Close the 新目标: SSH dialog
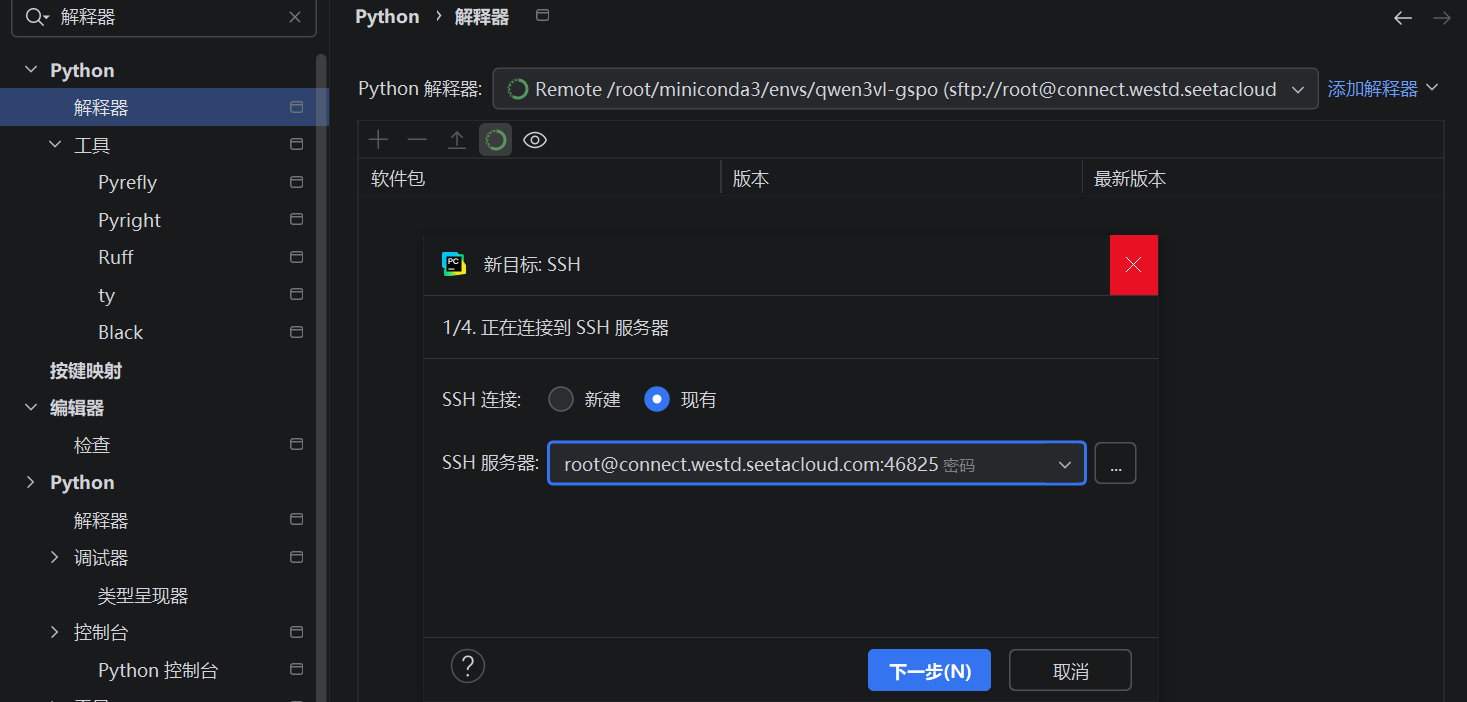This screenshot has width=1467, height=702. point(1134,265)
